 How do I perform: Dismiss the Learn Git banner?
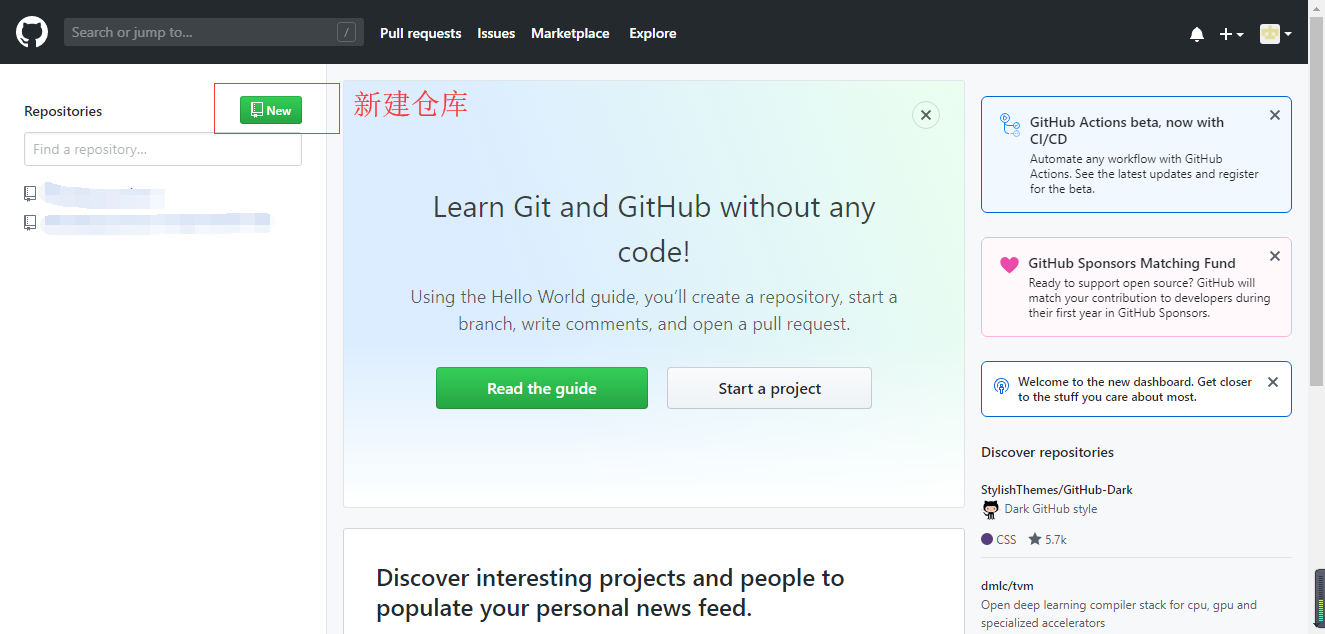pos(926,115)
